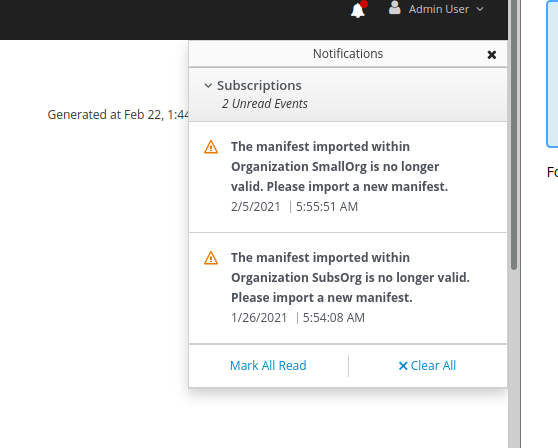The height and width of the screenshot is (448, 558).
Task: Select the Admin User account label
Action: pyautogui.click(x=438, y=9)
